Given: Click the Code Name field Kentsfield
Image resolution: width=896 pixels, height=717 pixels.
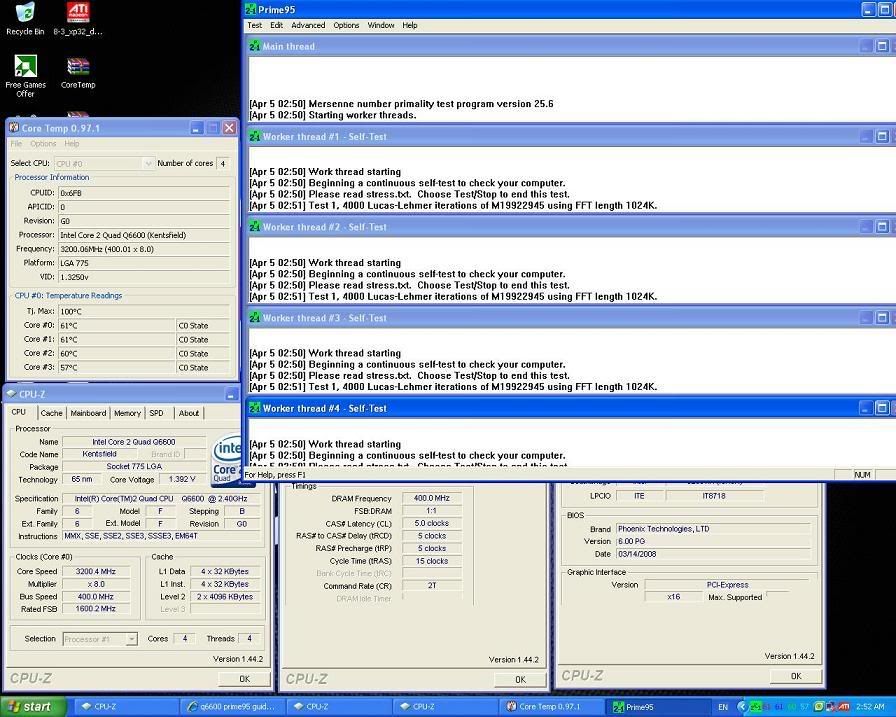Looking at the screenshot, I should (x=99, y=454).
